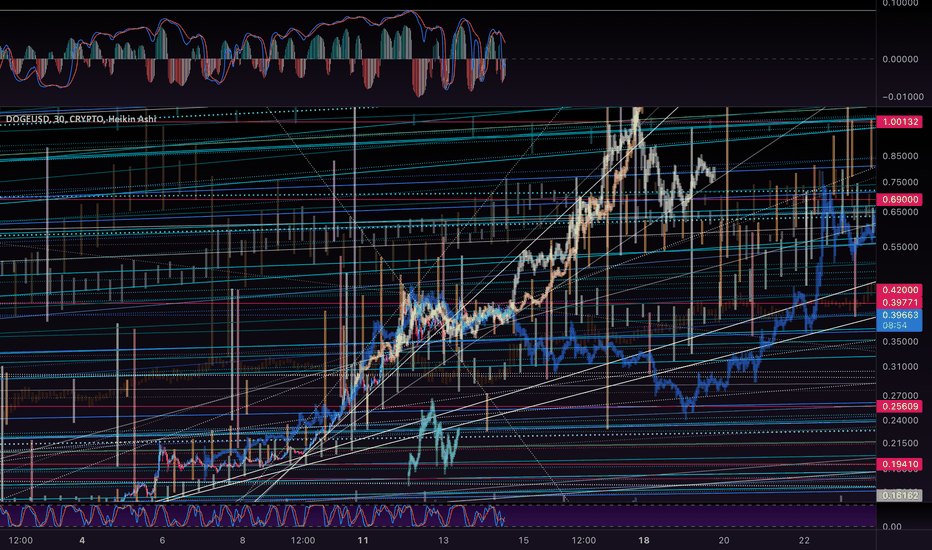Image resolution: width=932 pixels, height=550 pixels.
Task: Click the 12:00 time label just before date 4
Action: pos(21,540)
